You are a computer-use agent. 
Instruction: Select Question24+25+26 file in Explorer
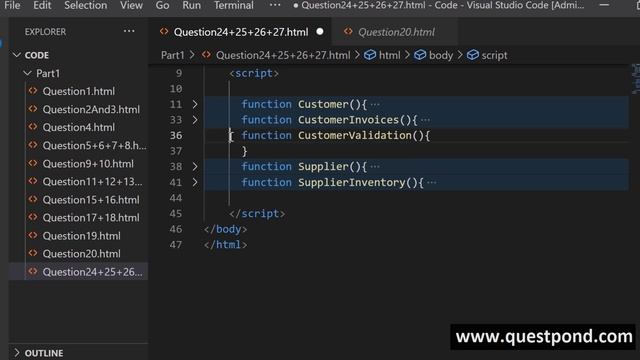(x=78, y=272)
